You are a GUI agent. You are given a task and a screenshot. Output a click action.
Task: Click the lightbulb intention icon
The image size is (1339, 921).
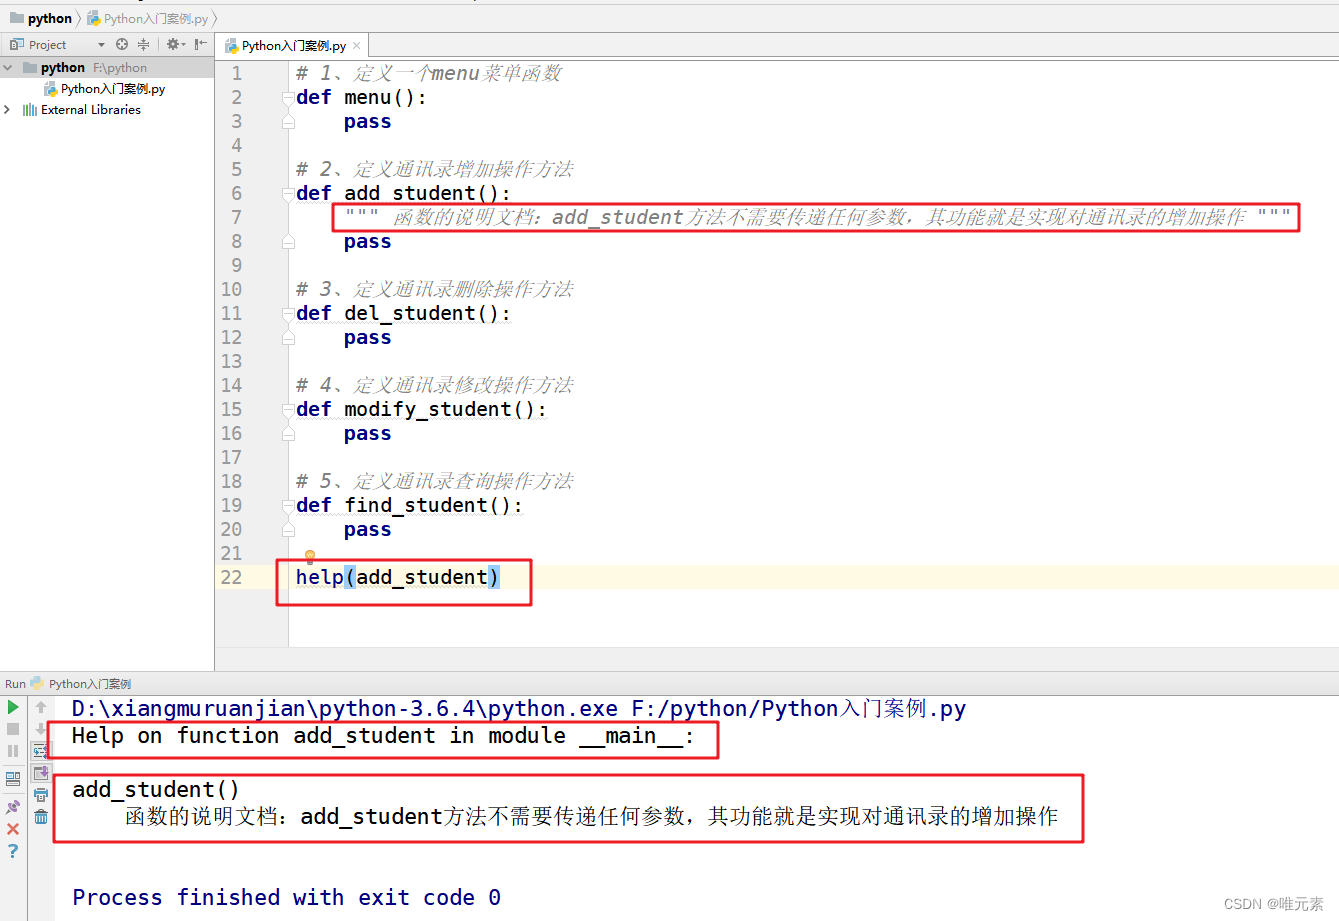310,556
